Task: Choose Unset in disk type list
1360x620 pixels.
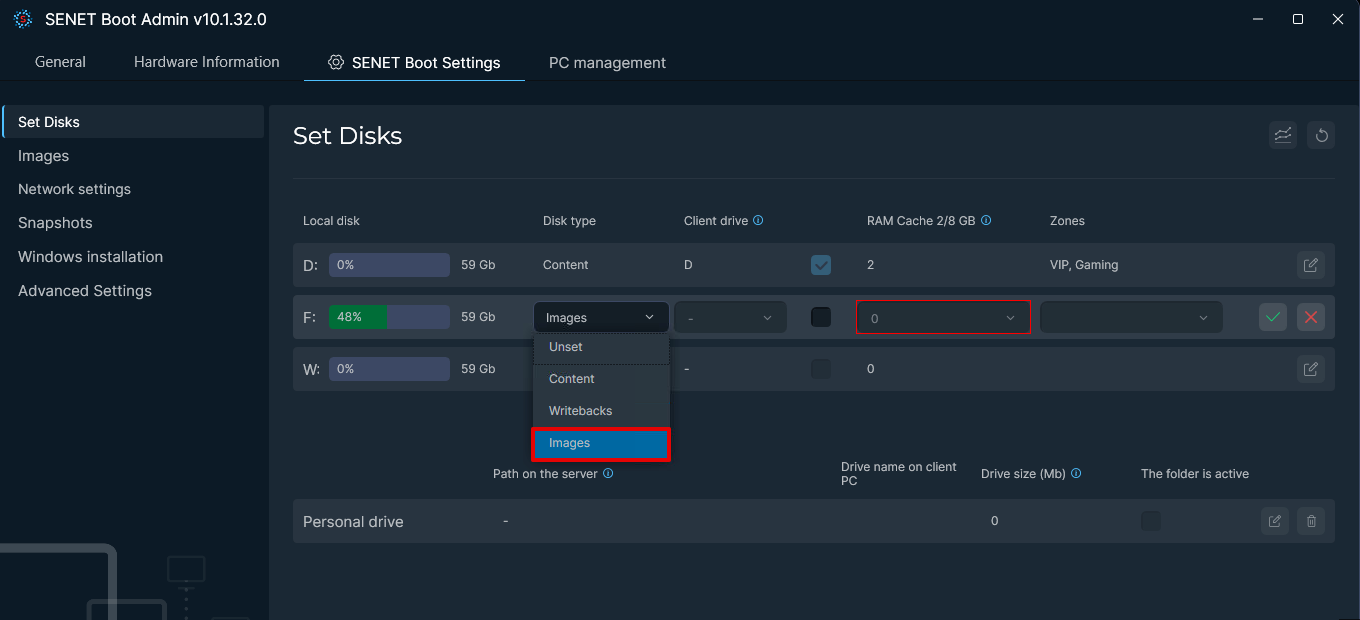Action: pyautogui.click(x=601, y=347)
